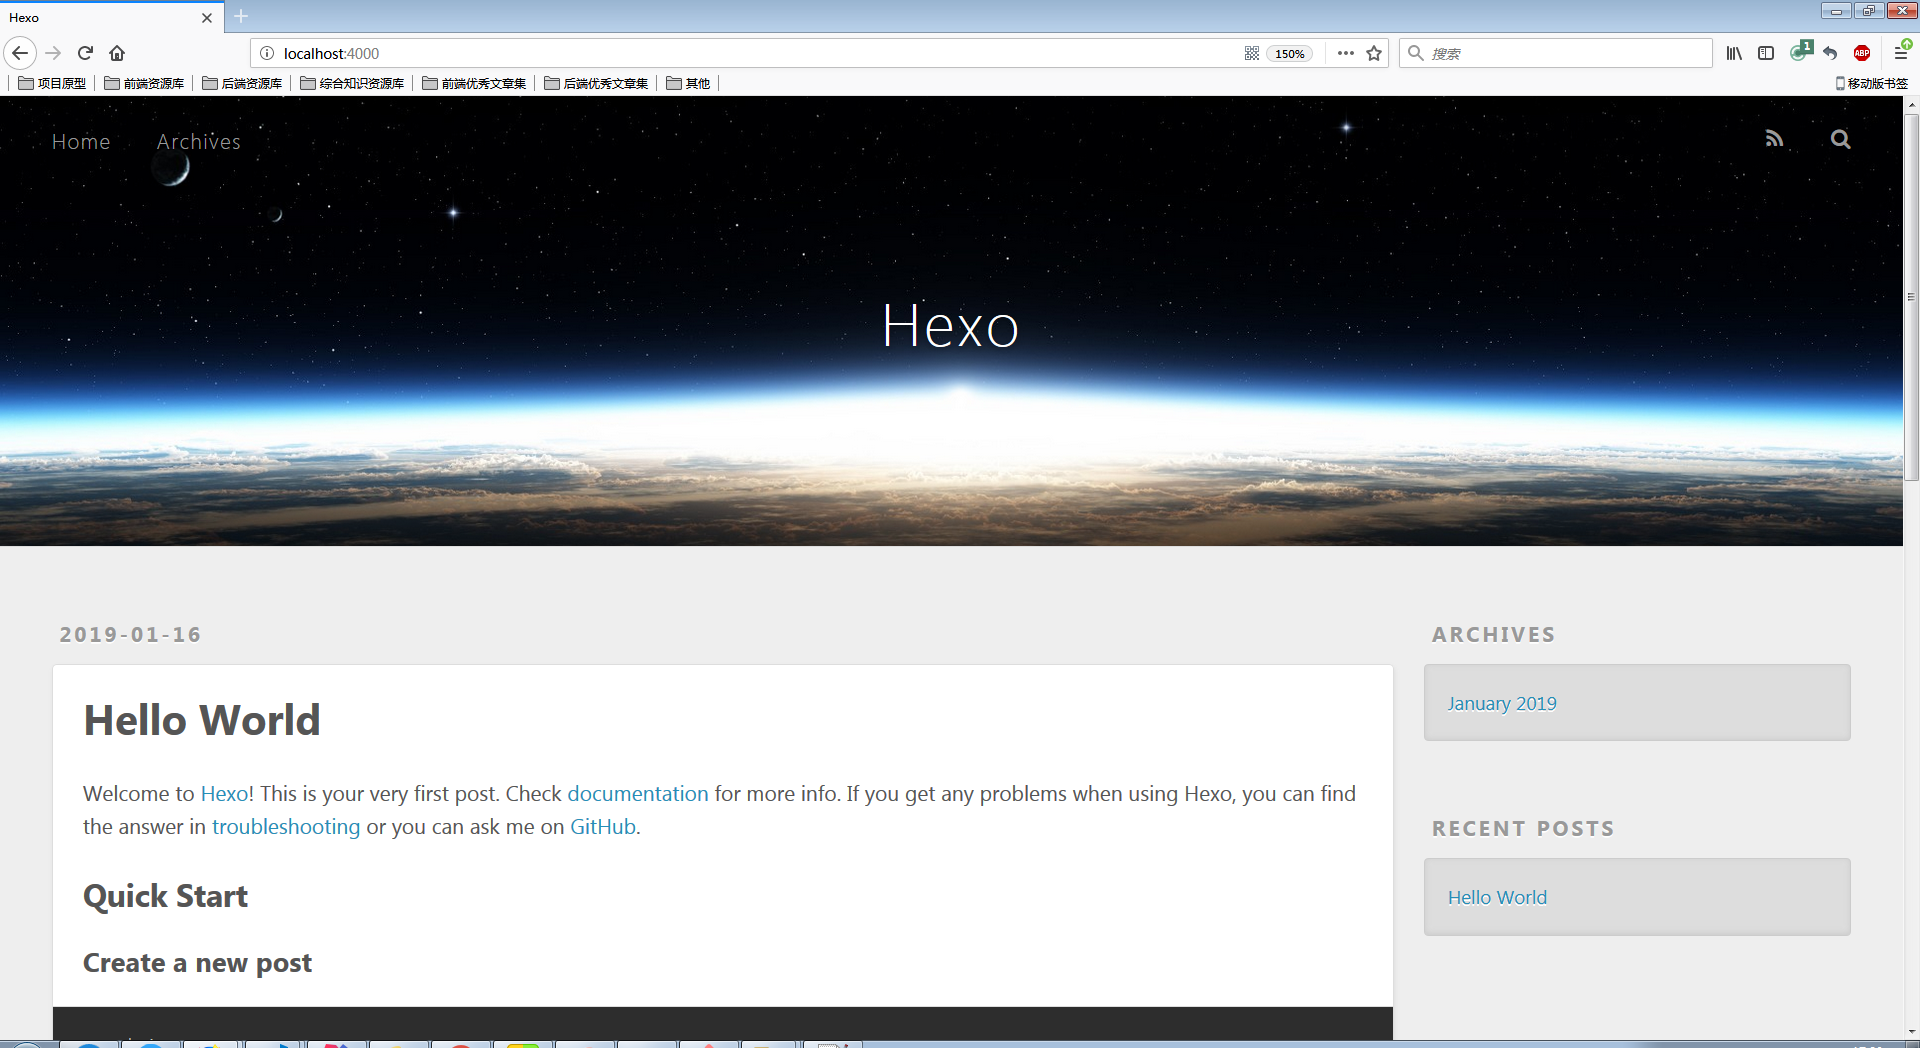The width and height of the screenshot is (1920, 1048).
Task: Toggle the browser sidebar icon
Action: click(1766, 53)
